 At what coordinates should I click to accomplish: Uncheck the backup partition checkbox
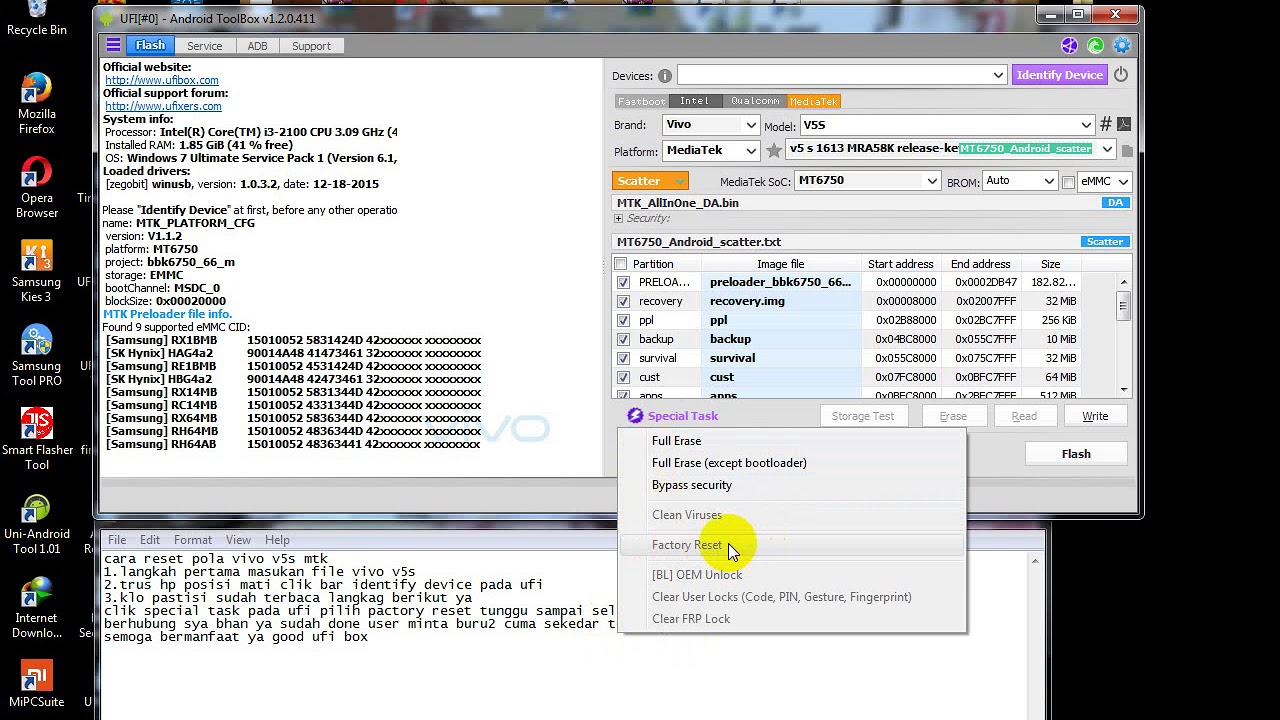[x=623, y=339]
